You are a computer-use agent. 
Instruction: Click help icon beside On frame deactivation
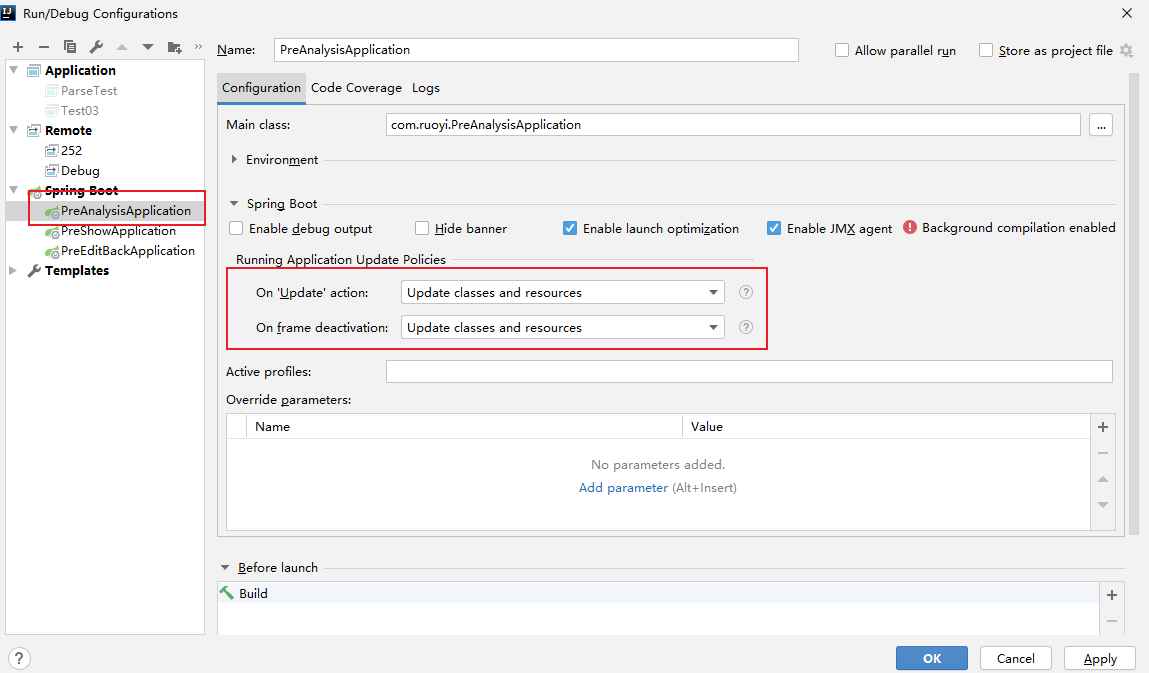pyautogui.click(x=745, y=327)
